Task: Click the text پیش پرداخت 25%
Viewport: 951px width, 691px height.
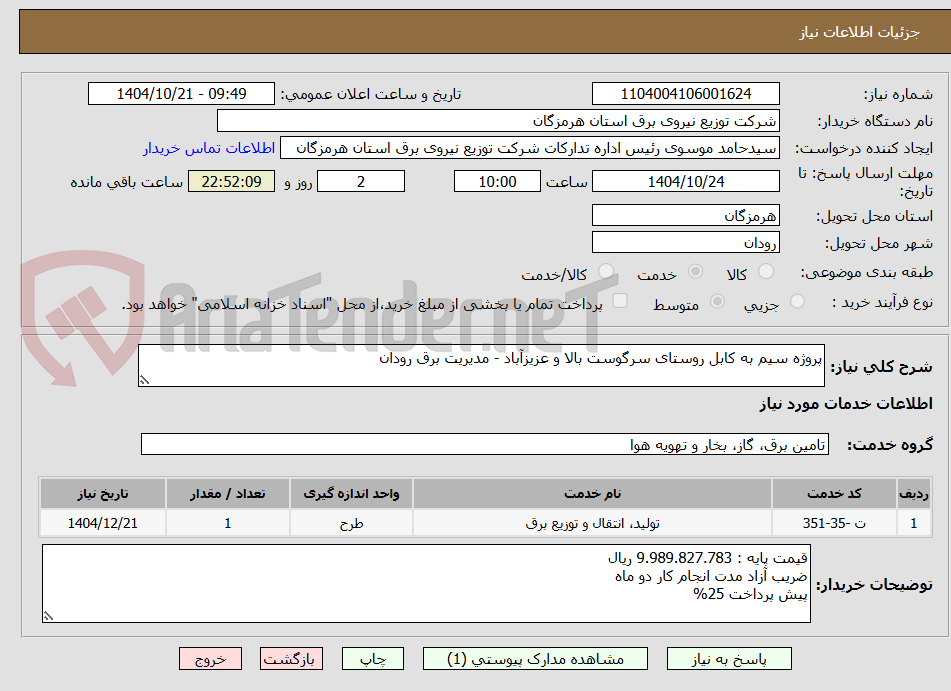Action: pyautogui.click(x=750, y=595)
